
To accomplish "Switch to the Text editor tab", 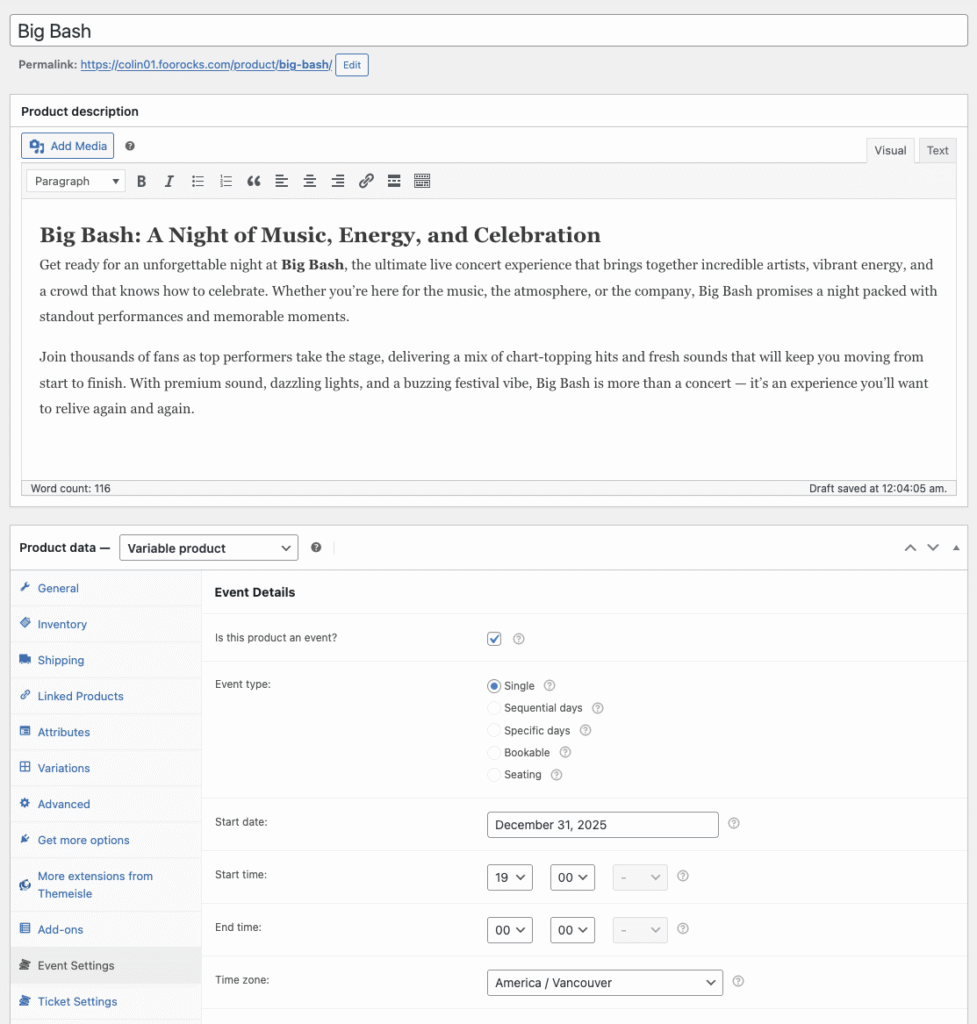I will [x=937, y=150].
